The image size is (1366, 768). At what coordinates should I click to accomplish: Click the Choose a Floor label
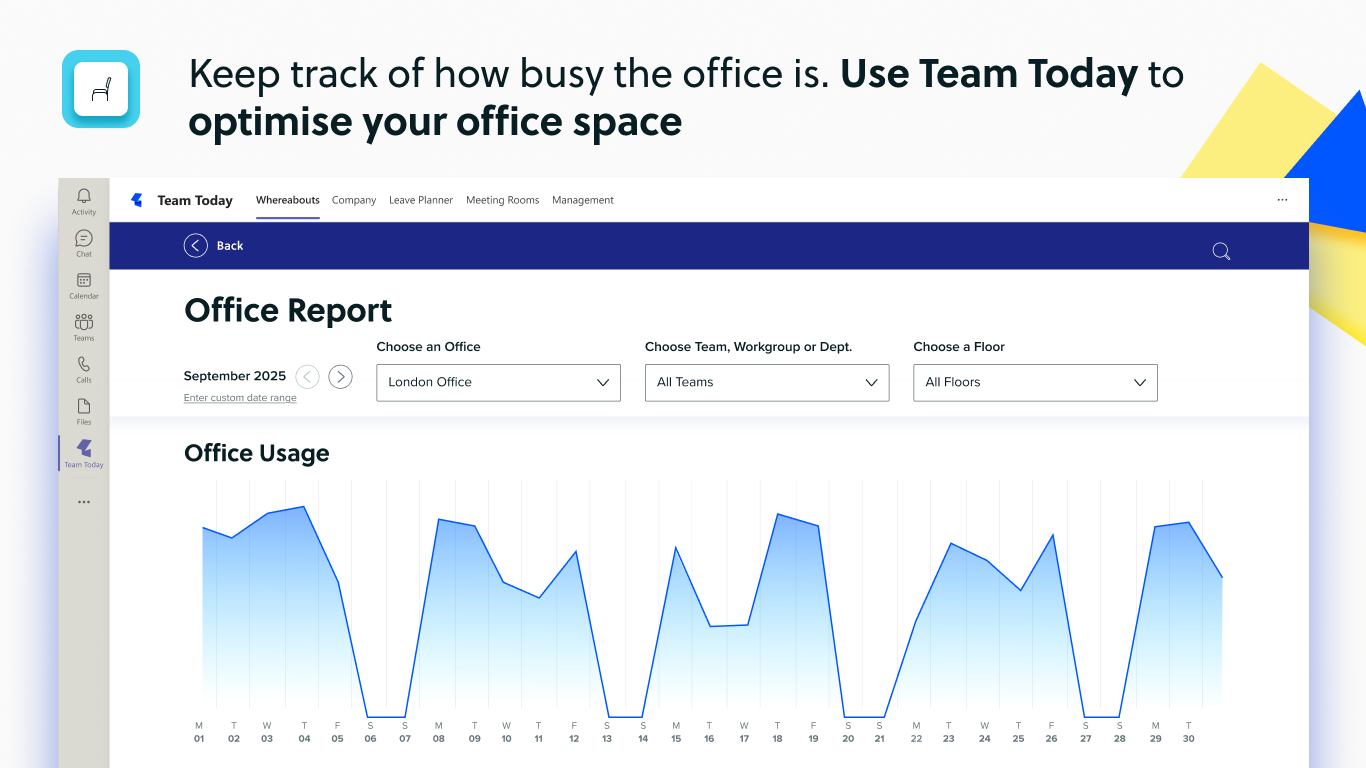[959, 347]
